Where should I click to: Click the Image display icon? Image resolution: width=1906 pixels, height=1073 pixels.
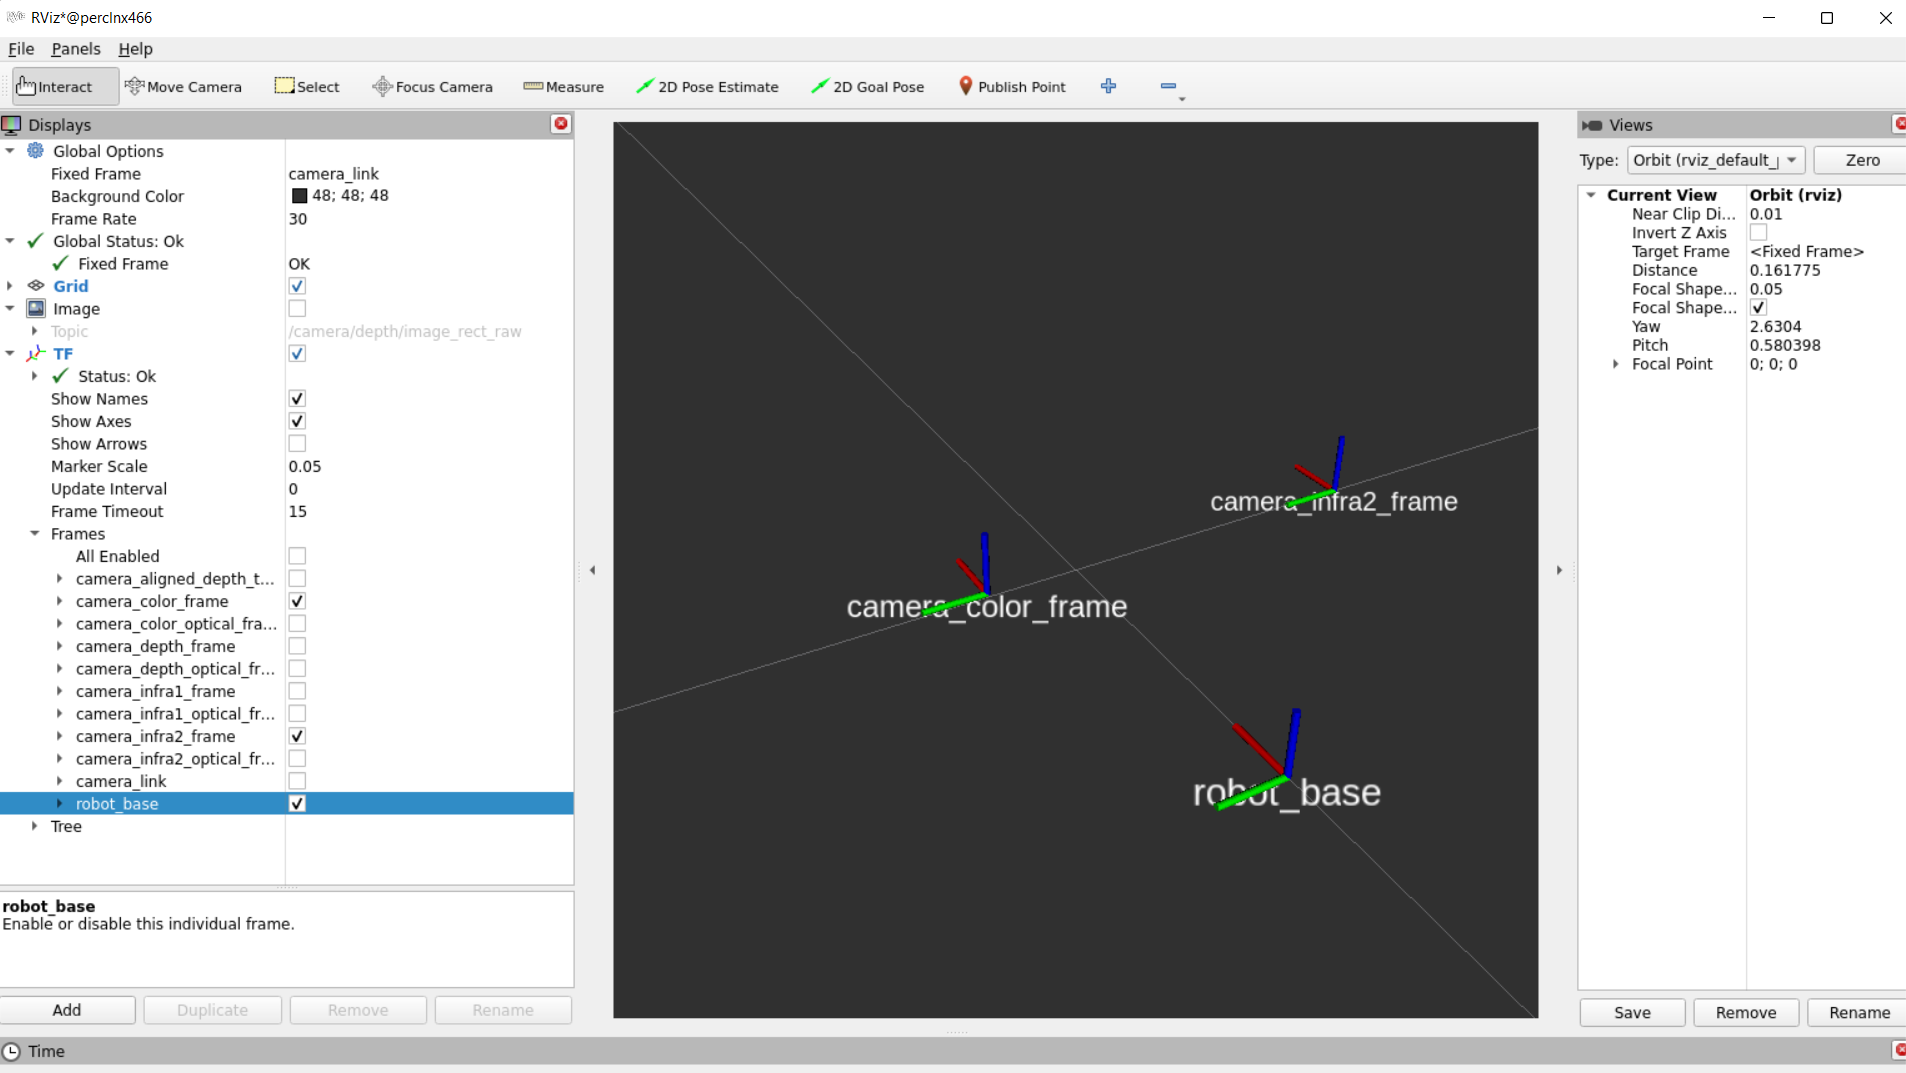35,309
